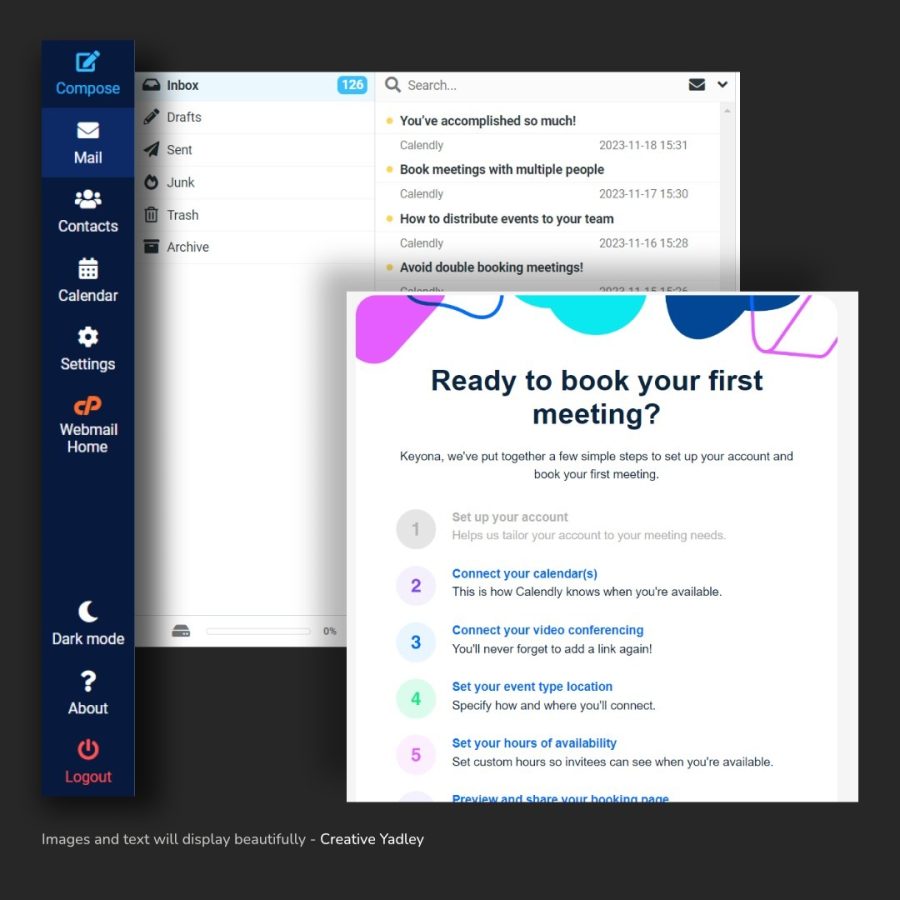Click the 'Connect your calendar(s)' link
The width and height of the screenshot is (900, 900).
click(524, 573)
